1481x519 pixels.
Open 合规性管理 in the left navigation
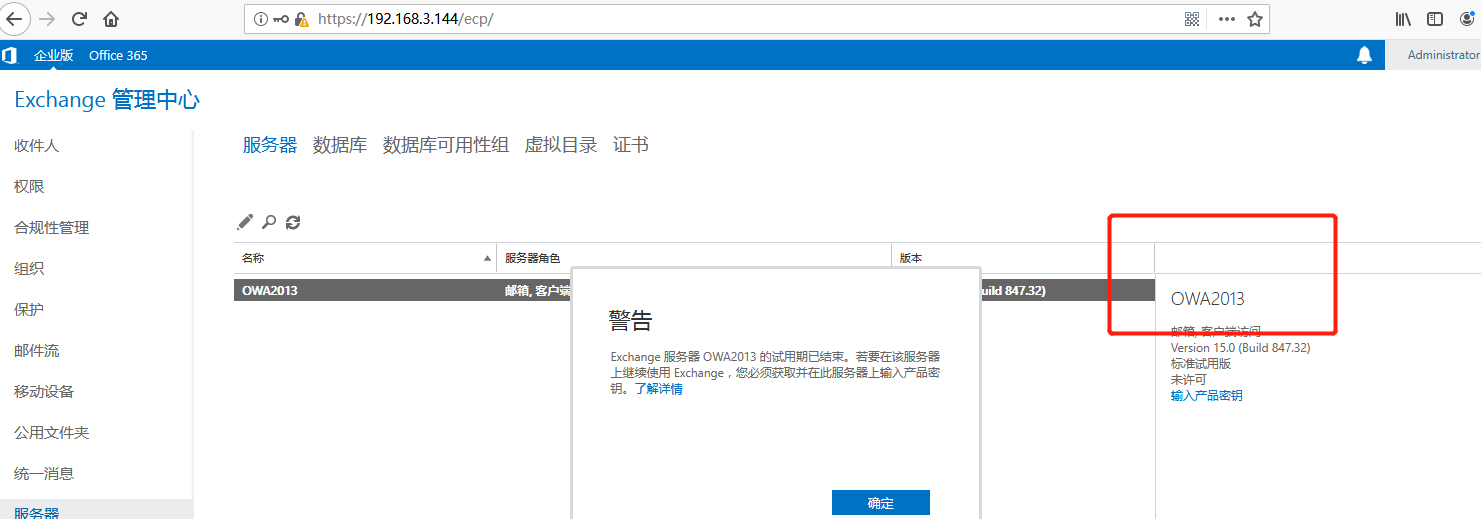52,227
